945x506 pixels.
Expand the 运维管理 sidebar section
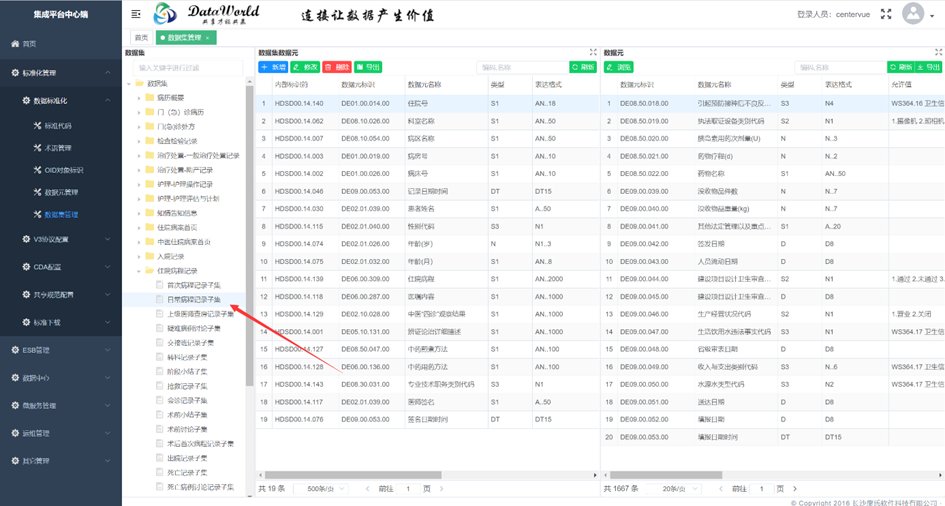tap(61, 433)
